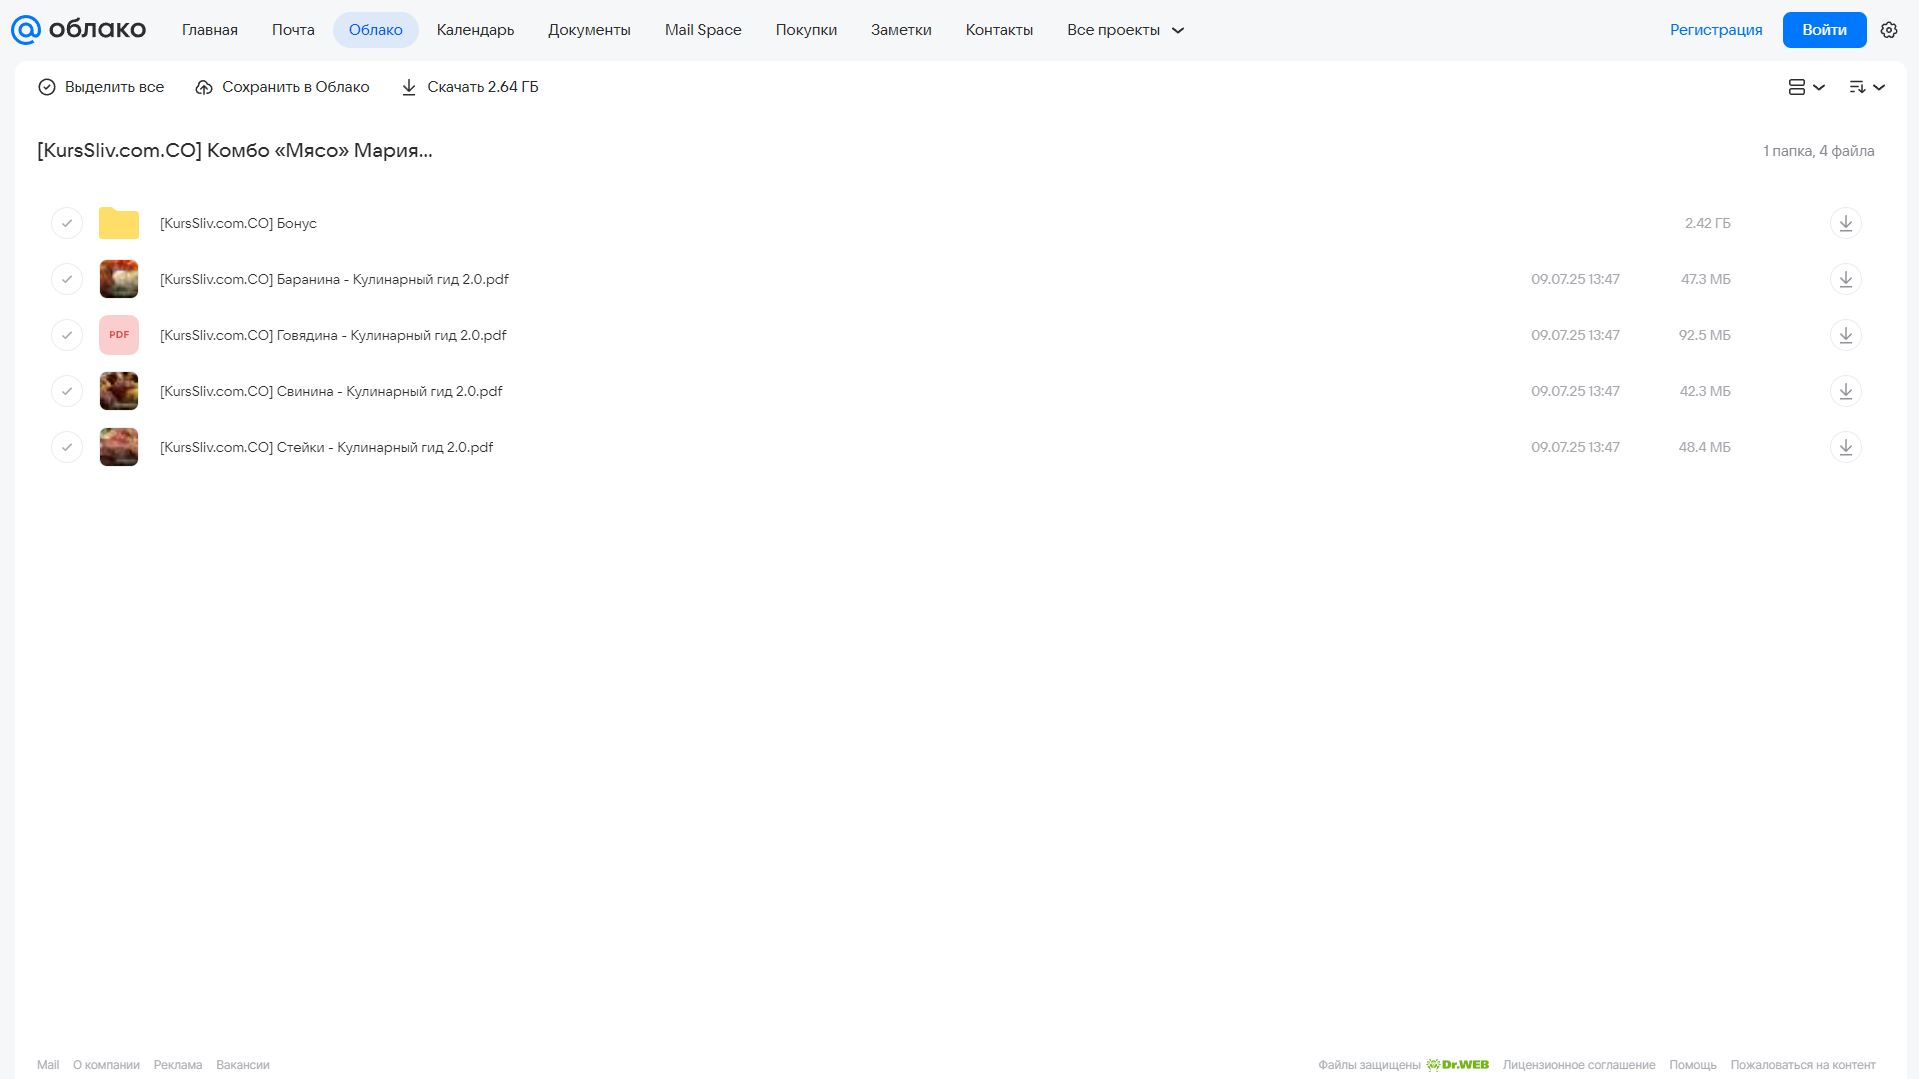Check the Стейки file checkbox

[x=67, y=447]
